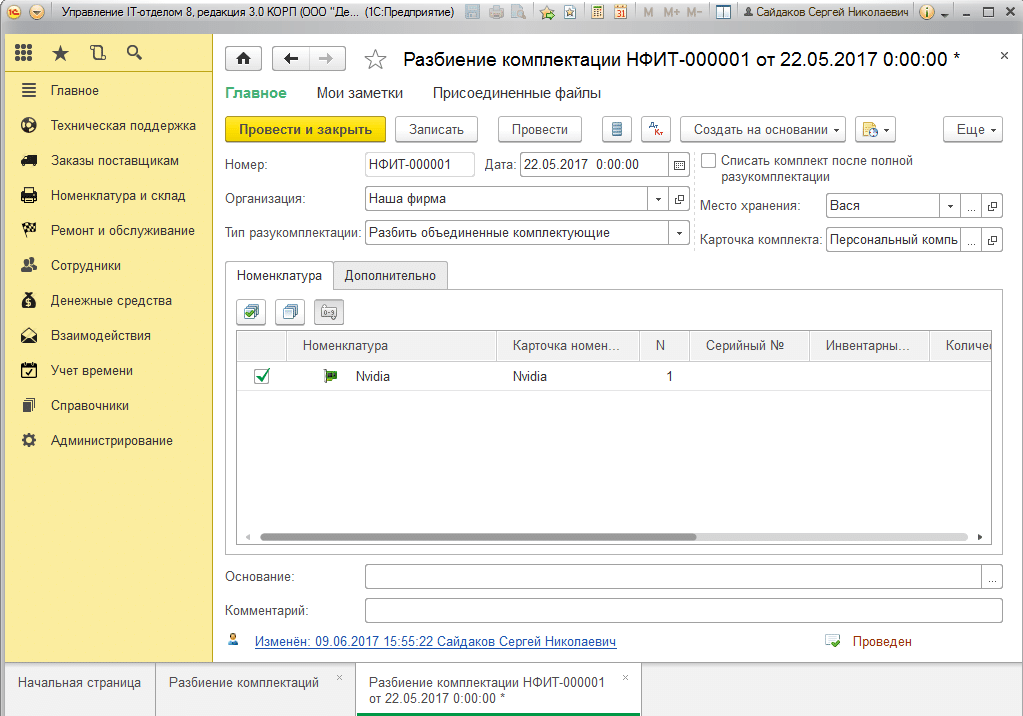This screenshot has width=1023, height=716.
Task: Sort by Серийный № column header
Action: pos(749,346)
